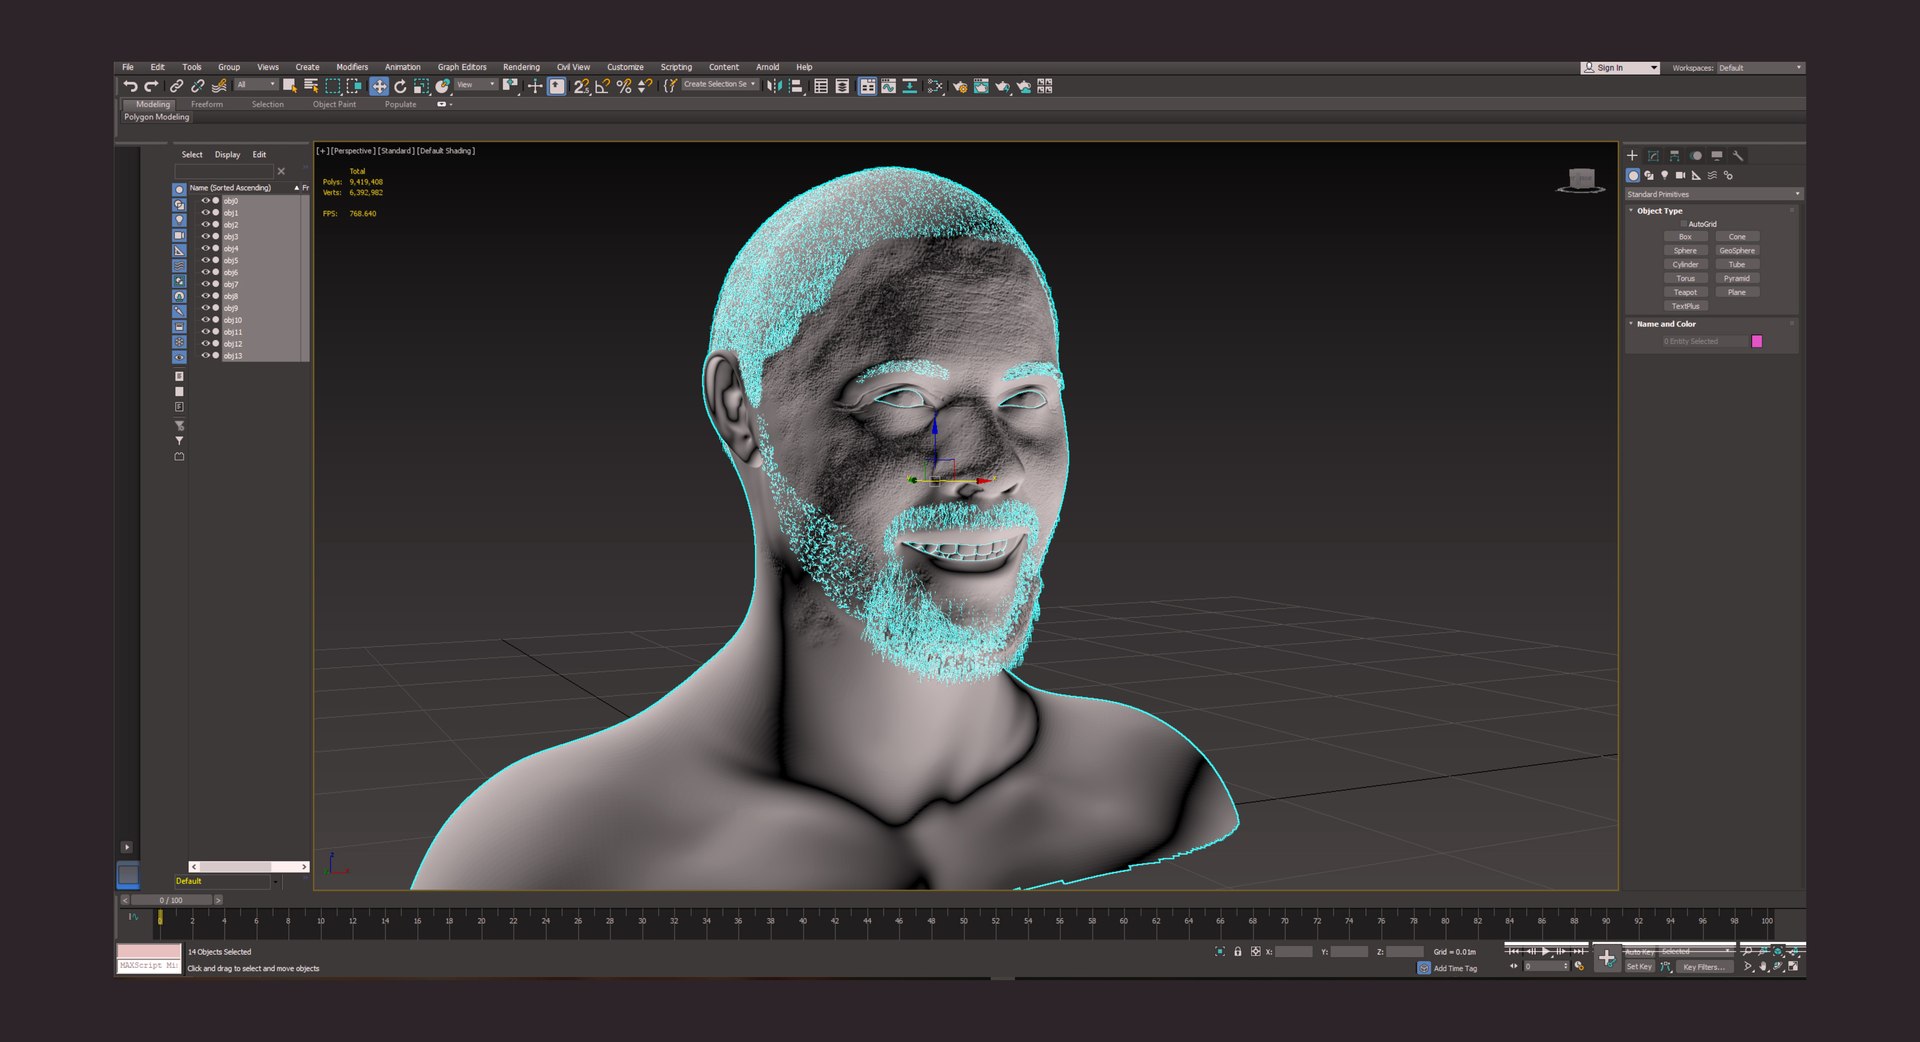The image size is (1920, 1042).
Task: Open the selection filter All dropdown
Action: pos(256,85)
